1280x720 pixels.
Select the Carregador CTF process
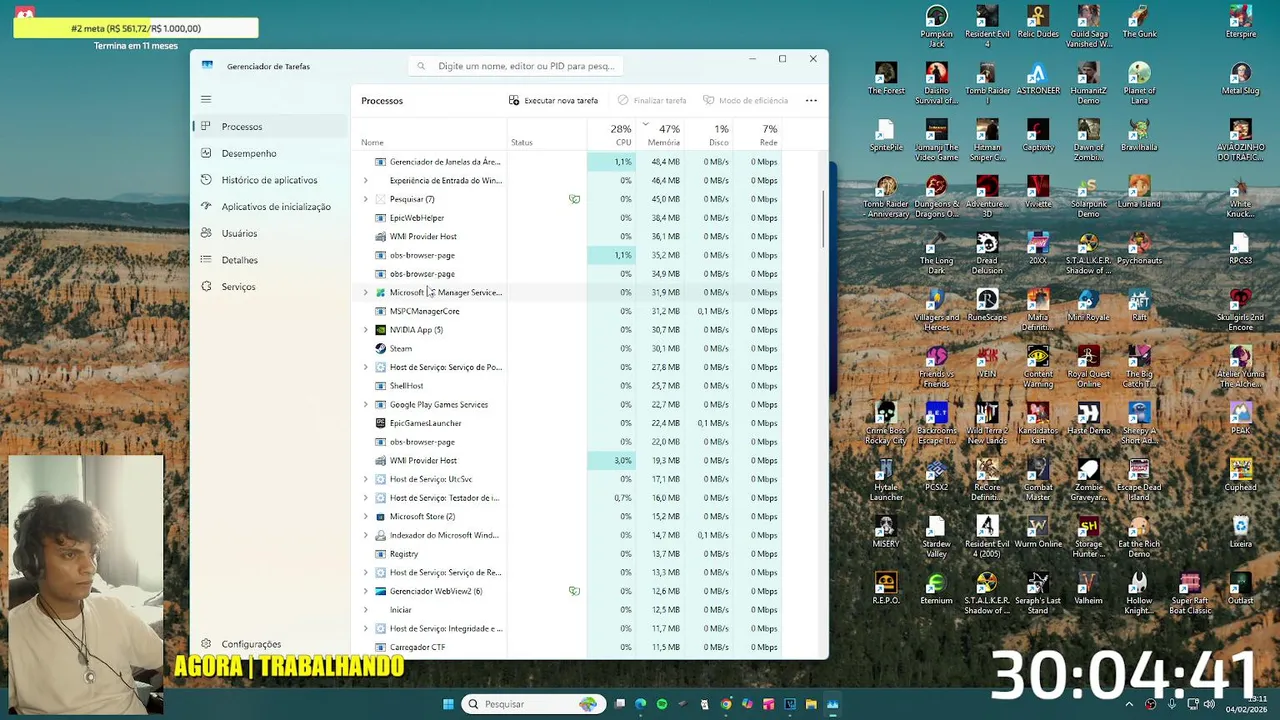tap(568, 647)
